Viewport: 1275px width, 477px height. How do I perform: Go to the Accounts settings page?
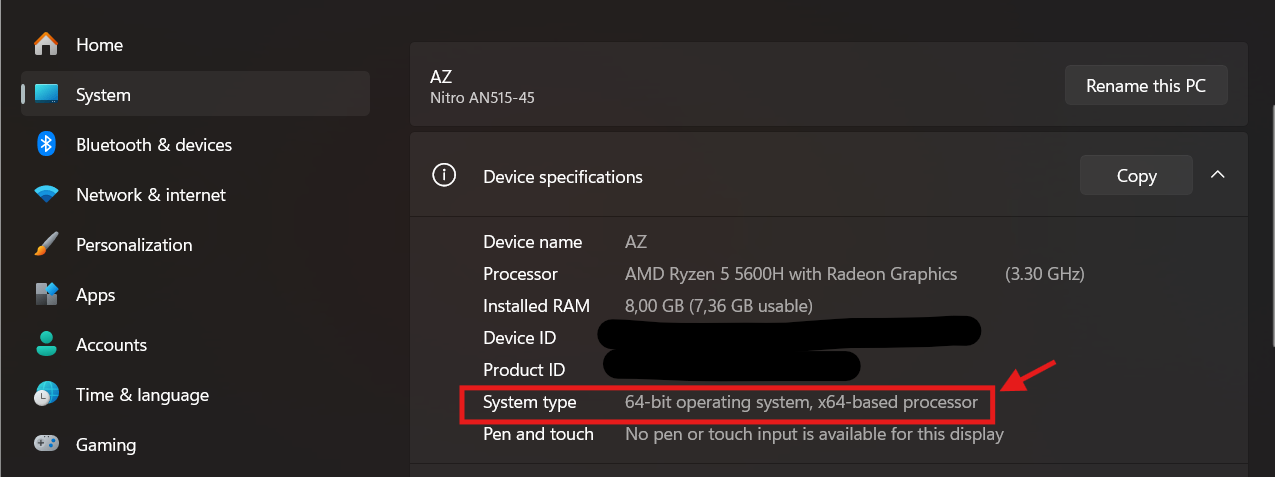coord(111,345)
